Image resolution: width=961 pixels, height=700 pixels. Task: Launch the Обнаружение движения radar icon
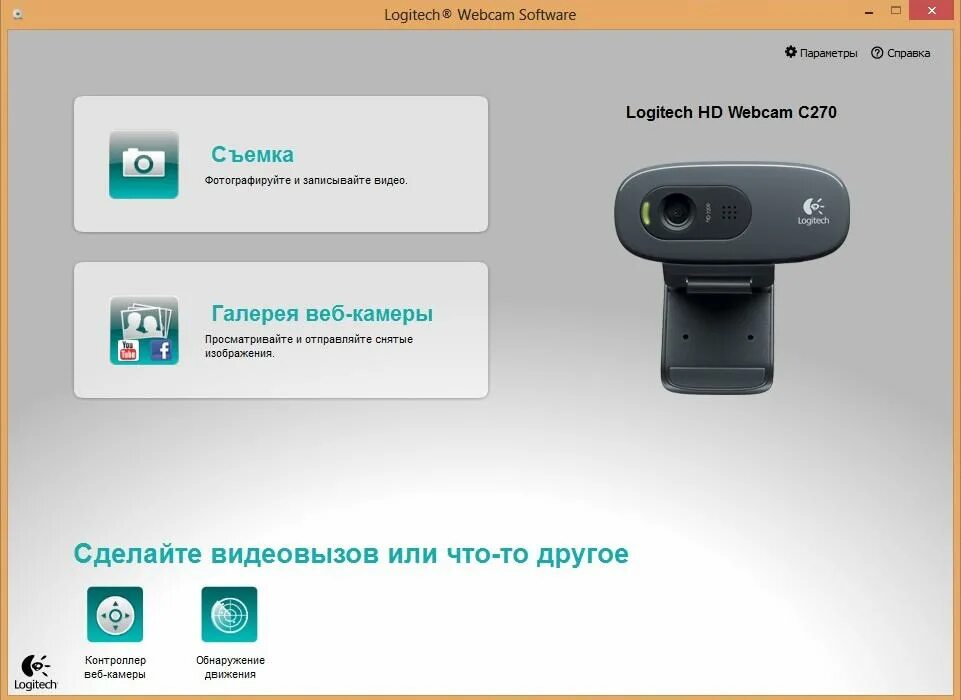tap(229, 614)
